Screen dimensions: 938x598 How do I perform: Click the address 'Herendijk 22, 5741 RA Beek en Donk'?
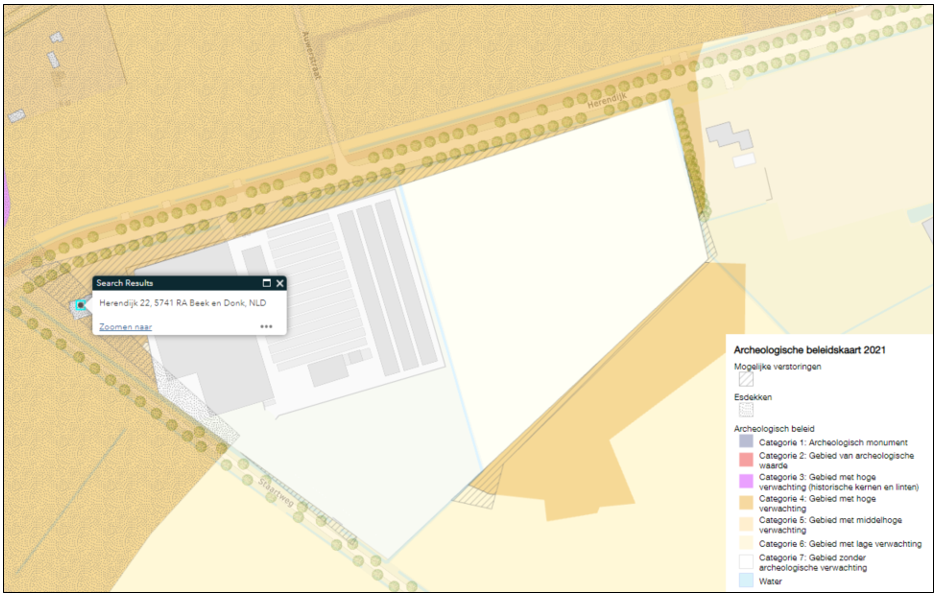coord(182,303)
